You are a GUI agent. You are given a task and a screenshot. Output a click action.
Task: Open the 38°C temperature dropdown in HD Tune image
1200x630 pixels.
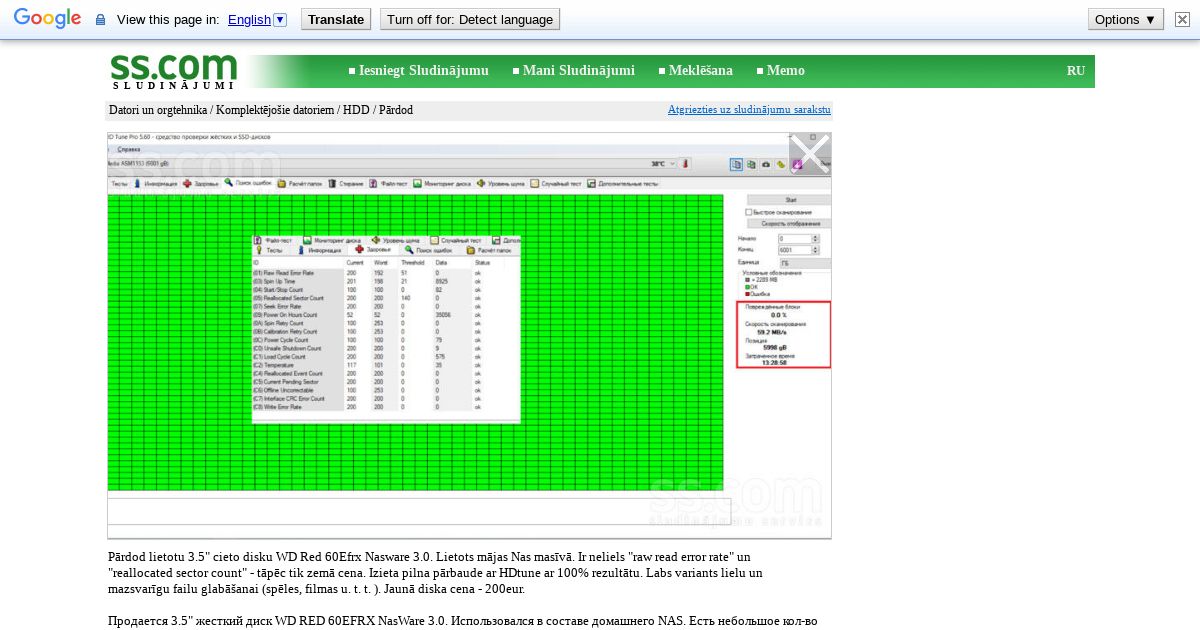[672, 164]
